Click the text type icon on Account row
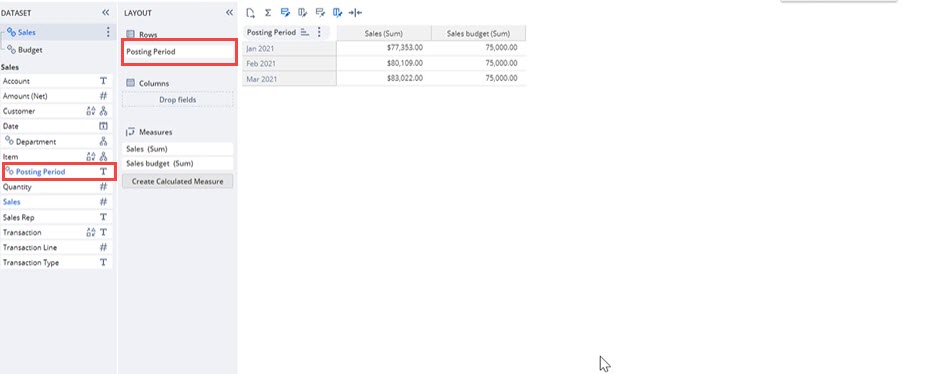The width and height of the screenshot is (933, 374). pyautogui.click(x=103, y=81)
